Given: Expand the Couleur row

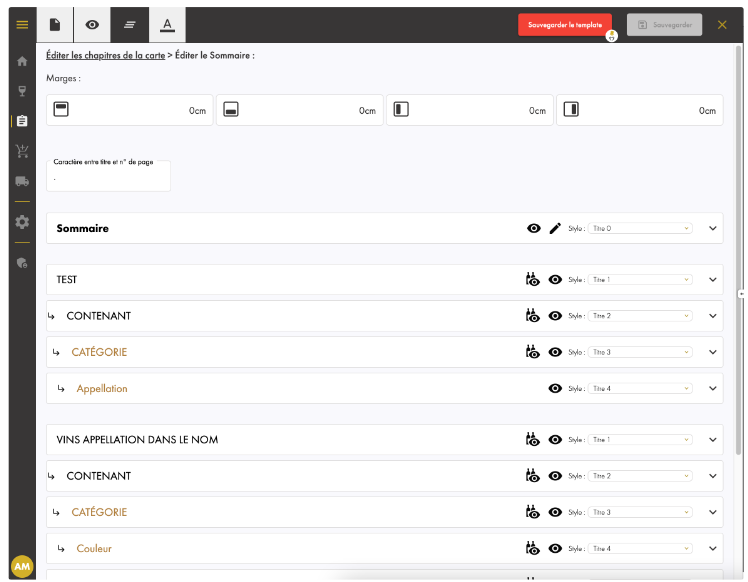Looking at the screenshot, I should click(x=713, y=549).
